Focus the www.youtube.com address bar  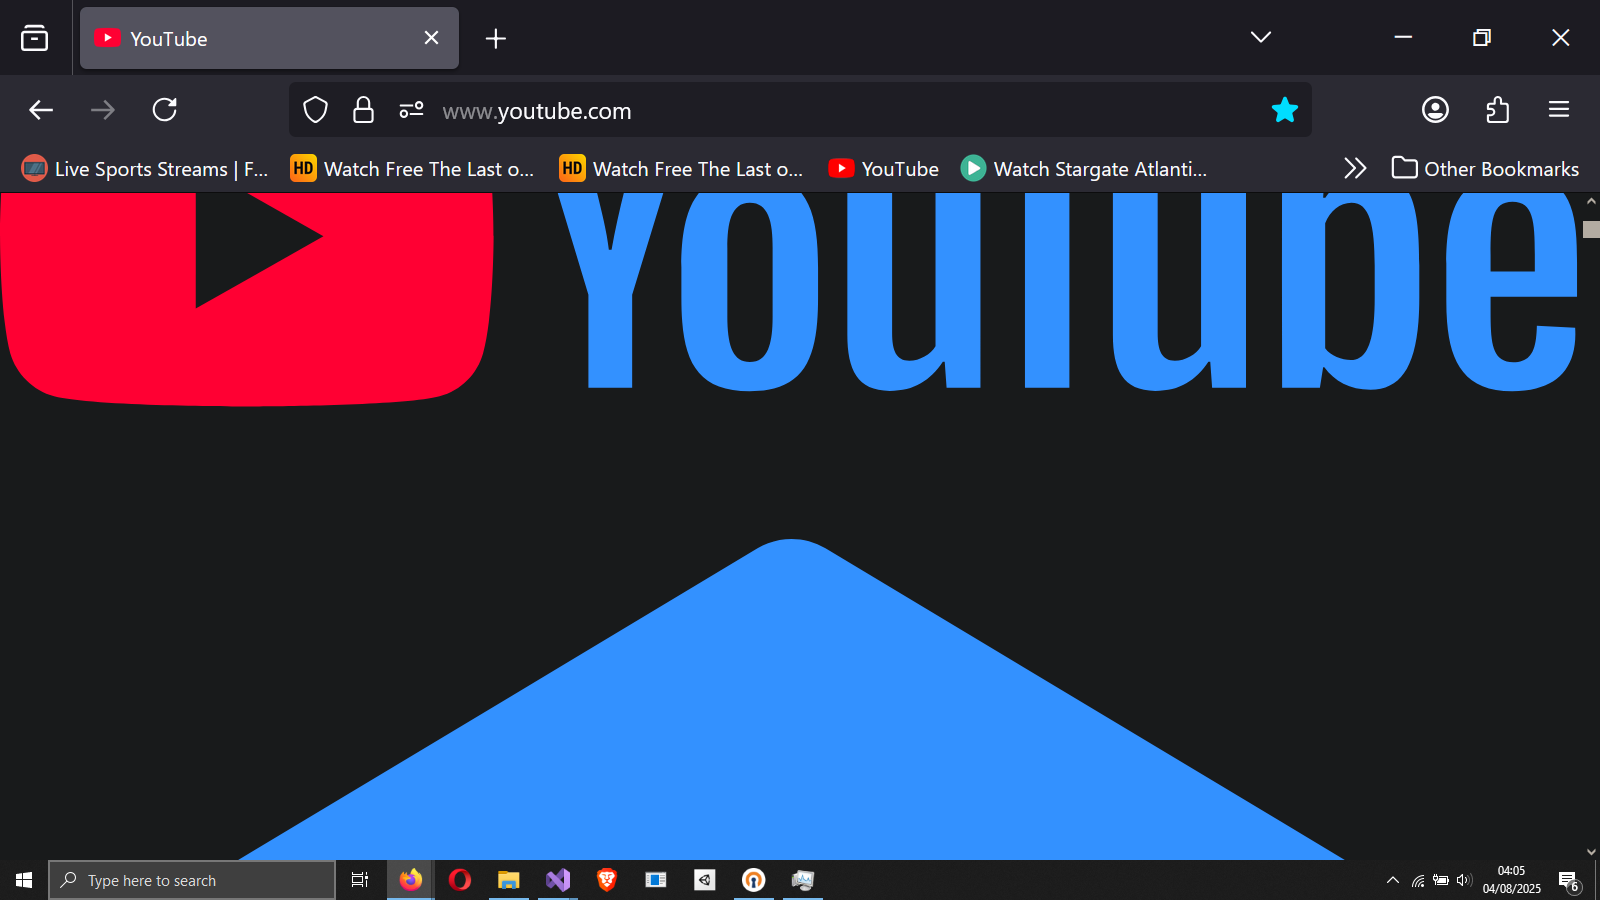[x=800, y=110]
